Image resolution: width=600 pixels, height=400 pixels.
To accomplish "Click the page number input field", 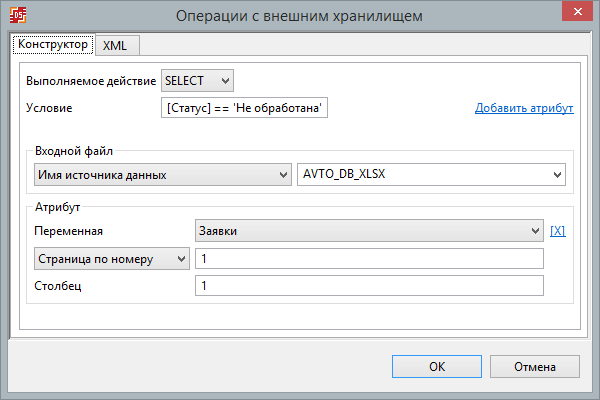I will [369, 259].
